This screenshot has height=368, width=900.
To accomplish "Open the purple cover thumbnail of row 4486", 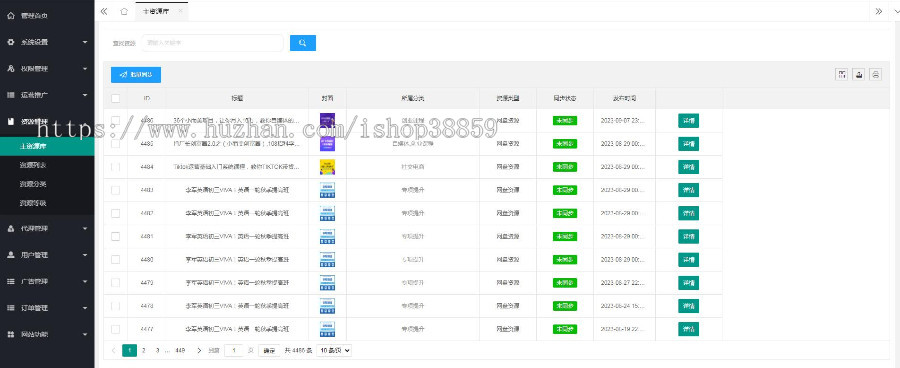I will click(x=327, y=121).
